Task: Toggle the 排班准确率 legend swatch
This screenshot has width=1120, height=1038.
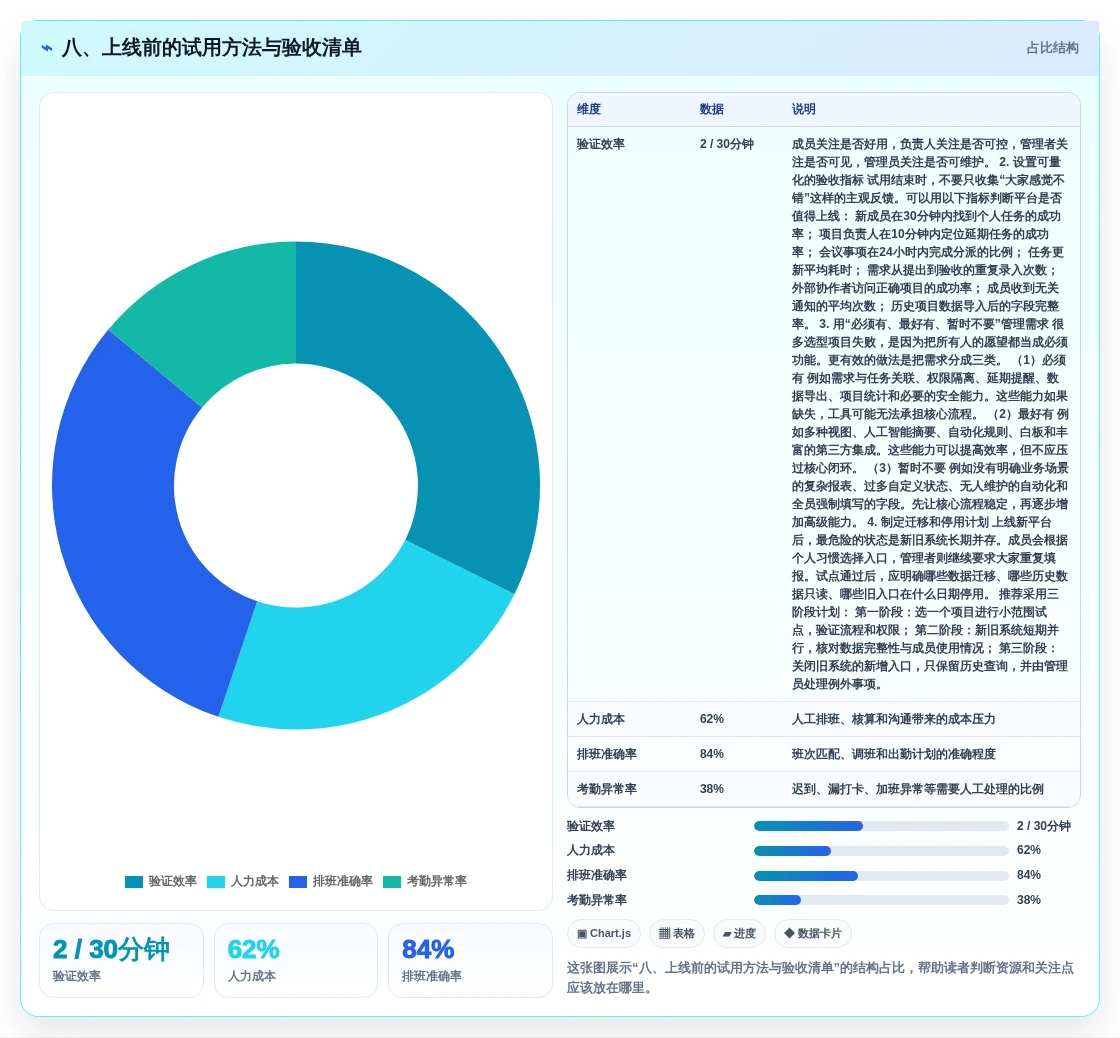Action: pyautogui.click(x=298, y=882)
